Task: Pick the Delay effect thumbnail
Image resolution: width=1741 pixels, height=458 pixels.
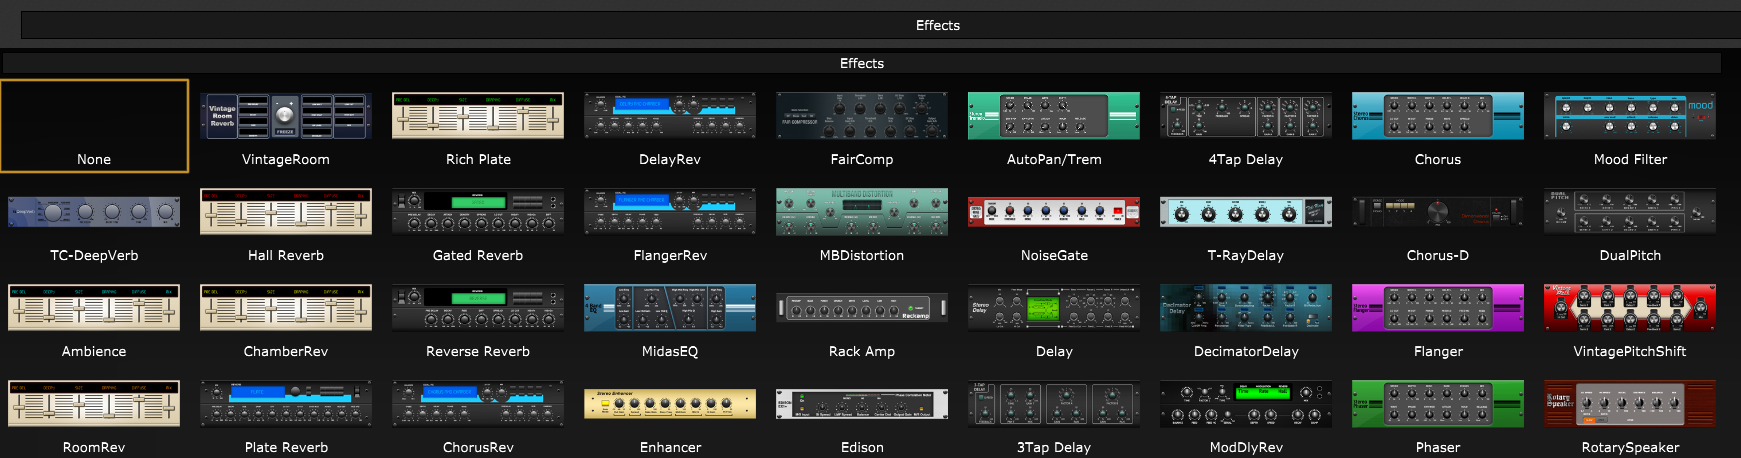Action: [1054, 308]
